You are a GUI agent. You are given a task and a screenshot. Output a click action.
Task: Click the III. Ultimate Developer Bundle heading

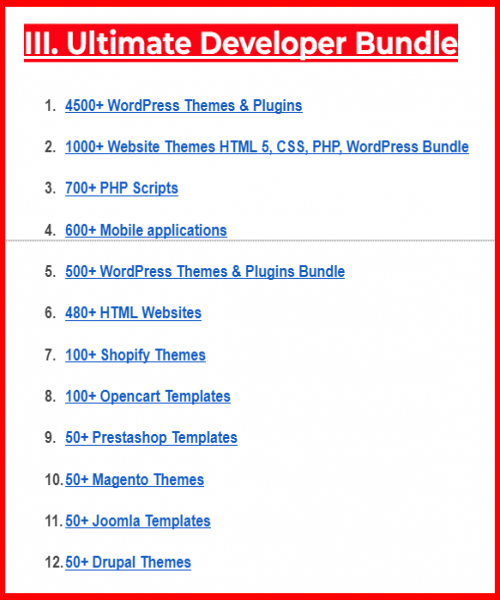[241, 42]
